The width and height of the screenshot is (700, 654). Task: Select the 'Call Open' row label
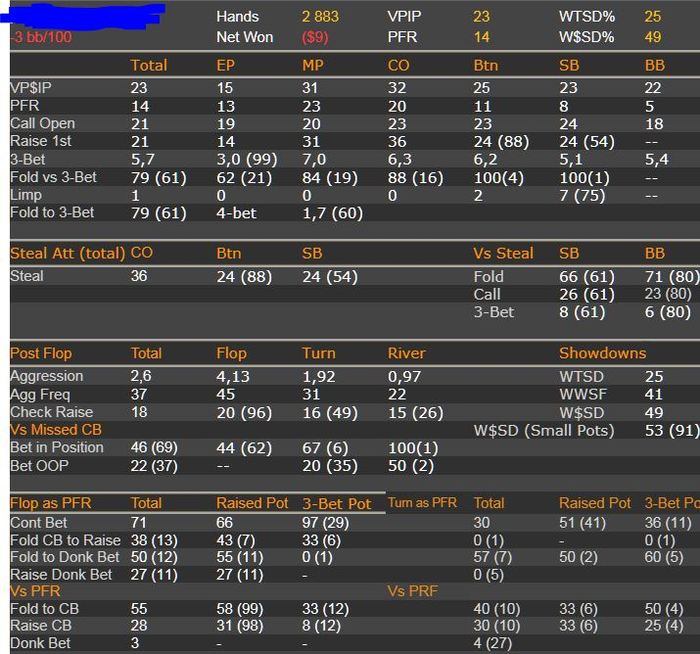point(42,123)
